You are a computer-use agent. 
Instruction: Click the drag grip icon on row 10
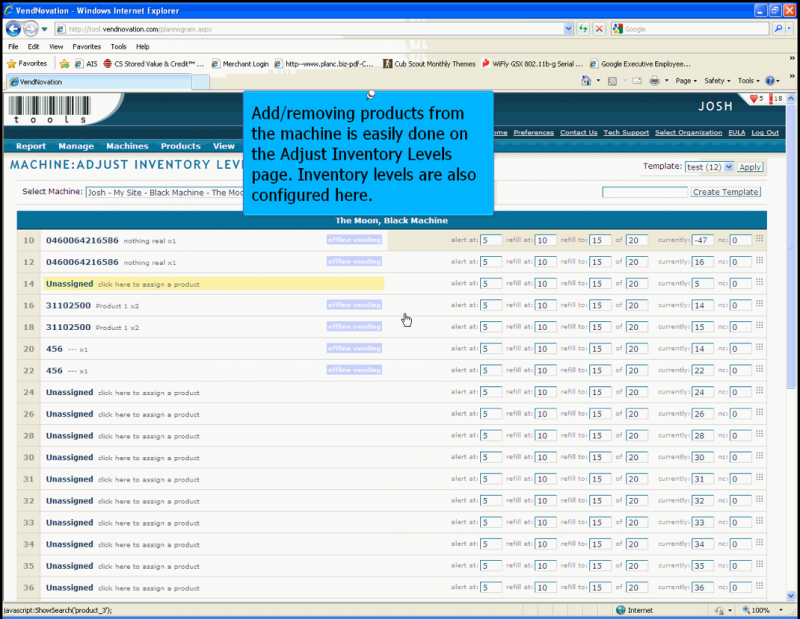coord(760,238)
